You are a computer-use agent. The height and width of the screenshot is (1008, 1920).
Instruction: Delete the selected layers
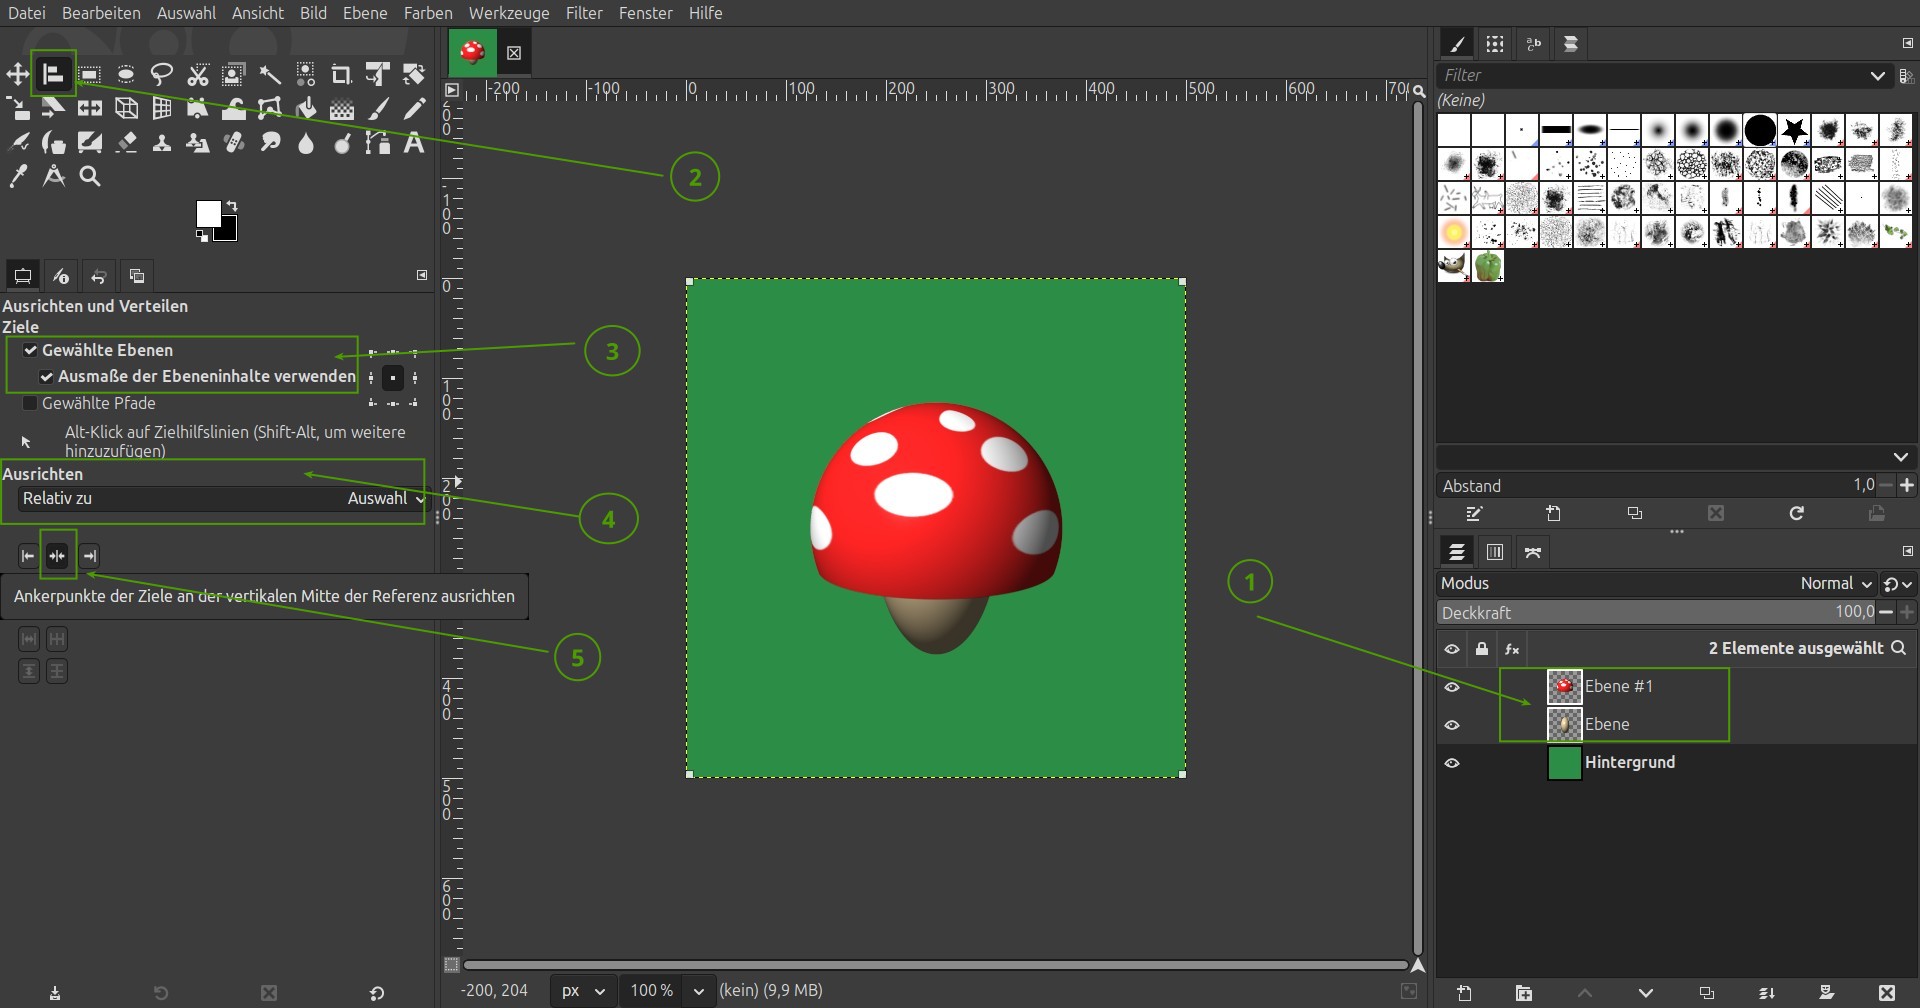tap(1887, 993)
